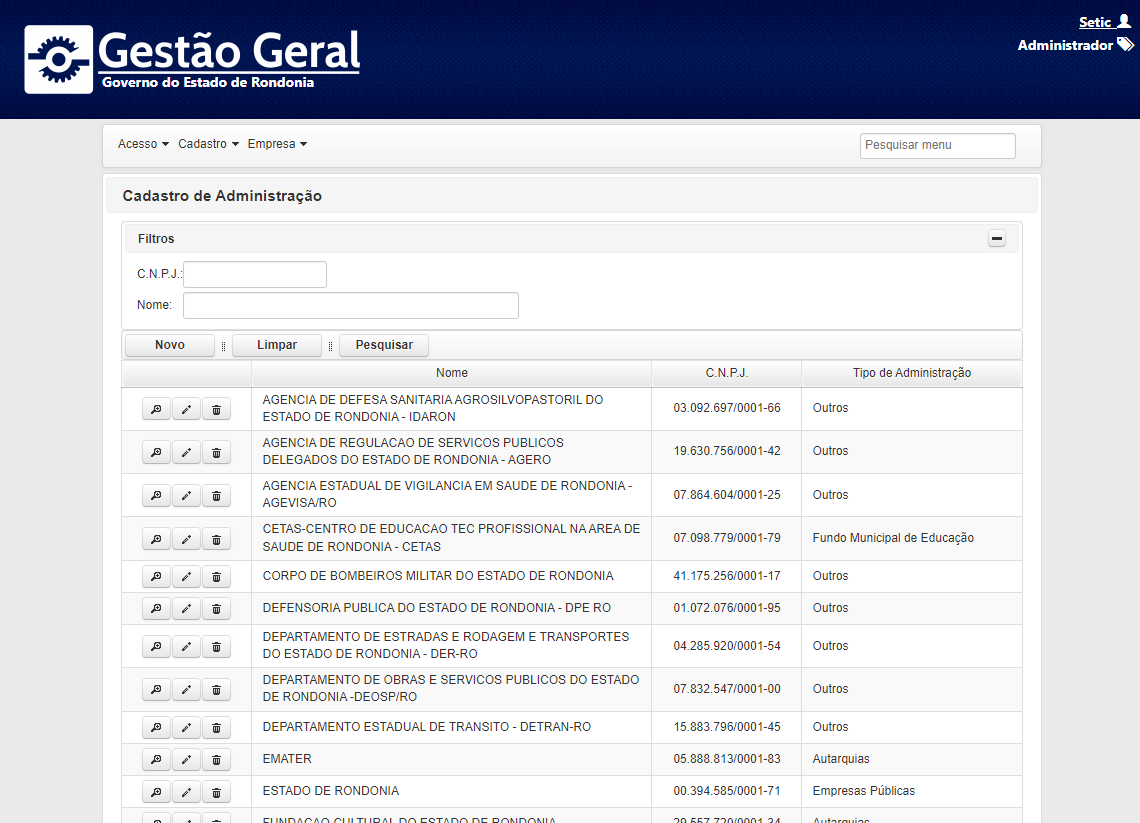Viewport: 1140px width, 823px height.
Task: Sort by Tipo de Administração header
Action: 912,373
